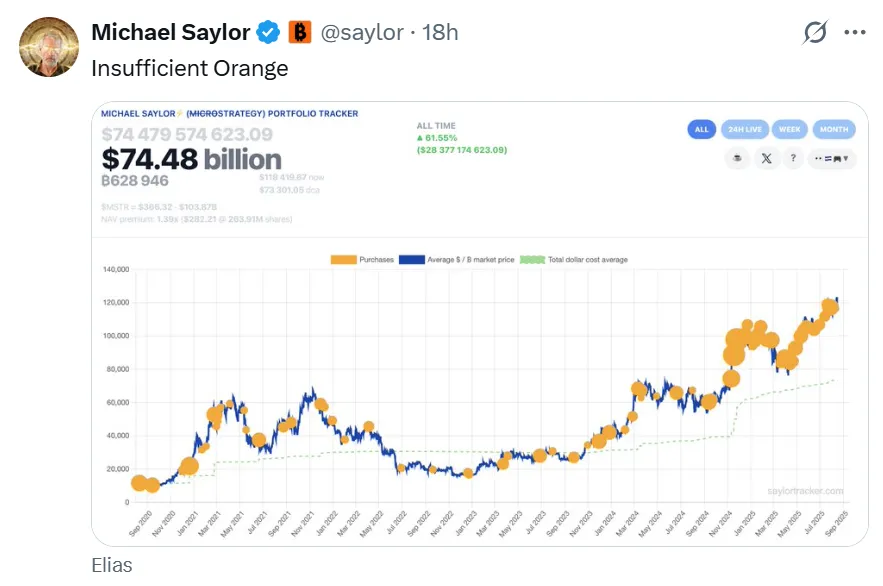The image size is (883, 586).
Task: Click Michael Saylor's profile avatar
Action: click(49, 47)
